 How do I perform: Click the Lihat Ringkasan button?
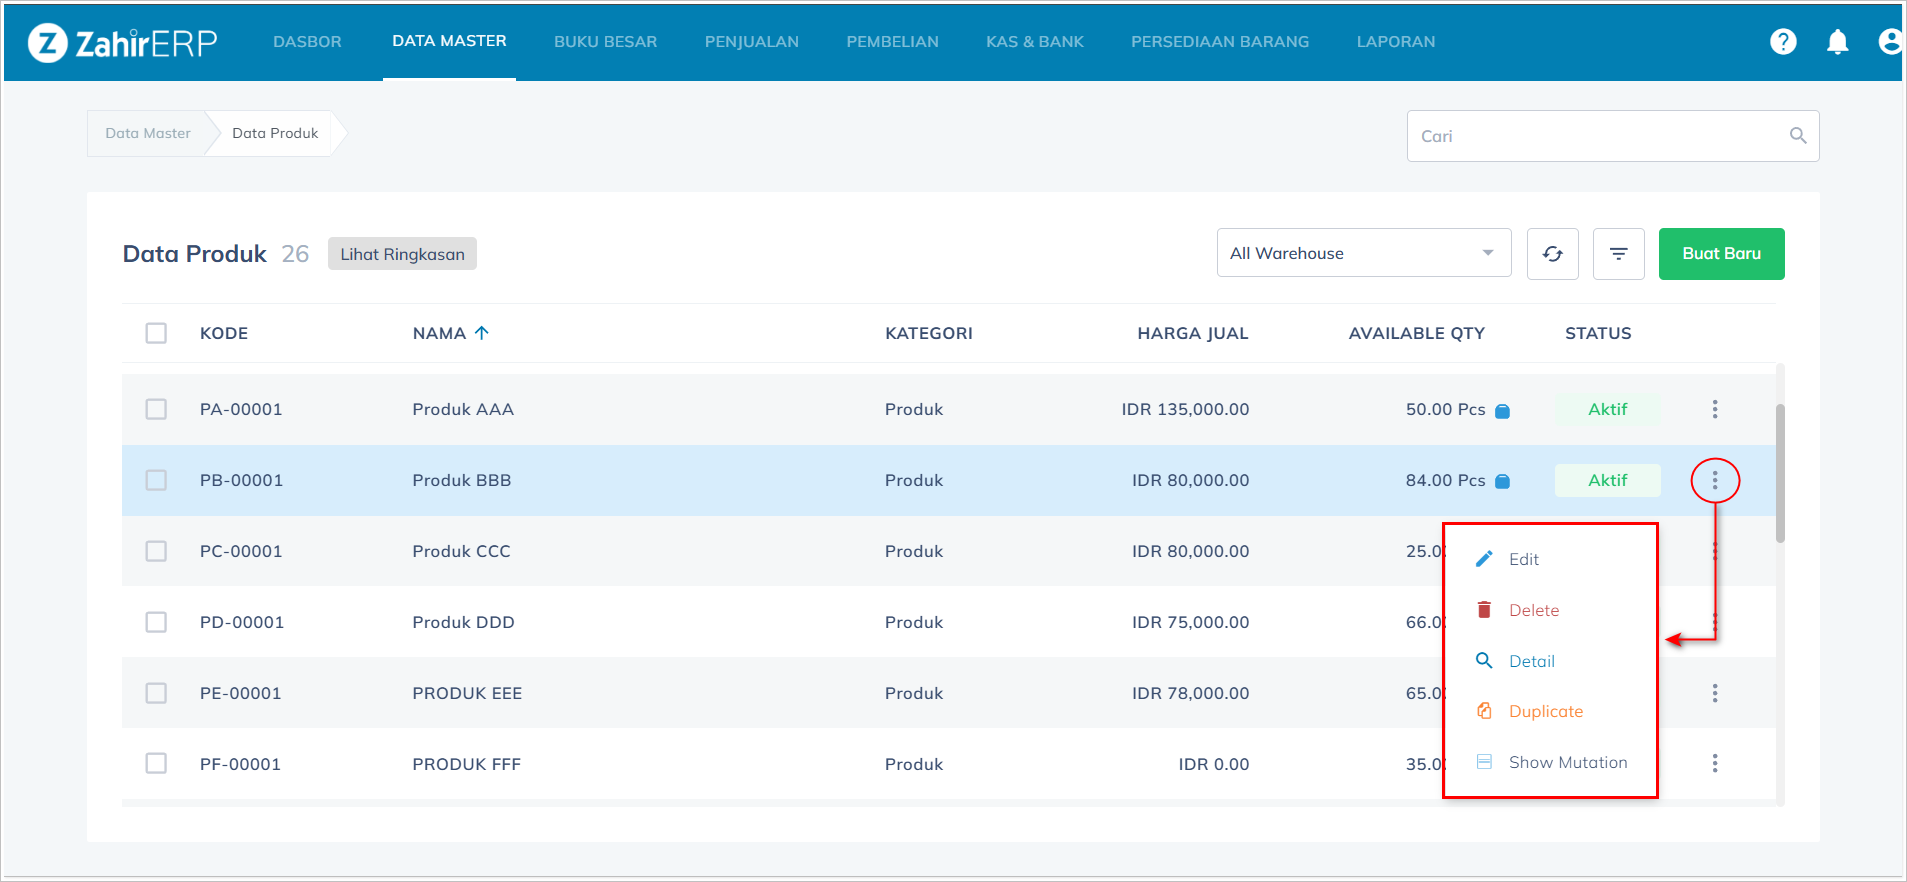coord(402,254)
